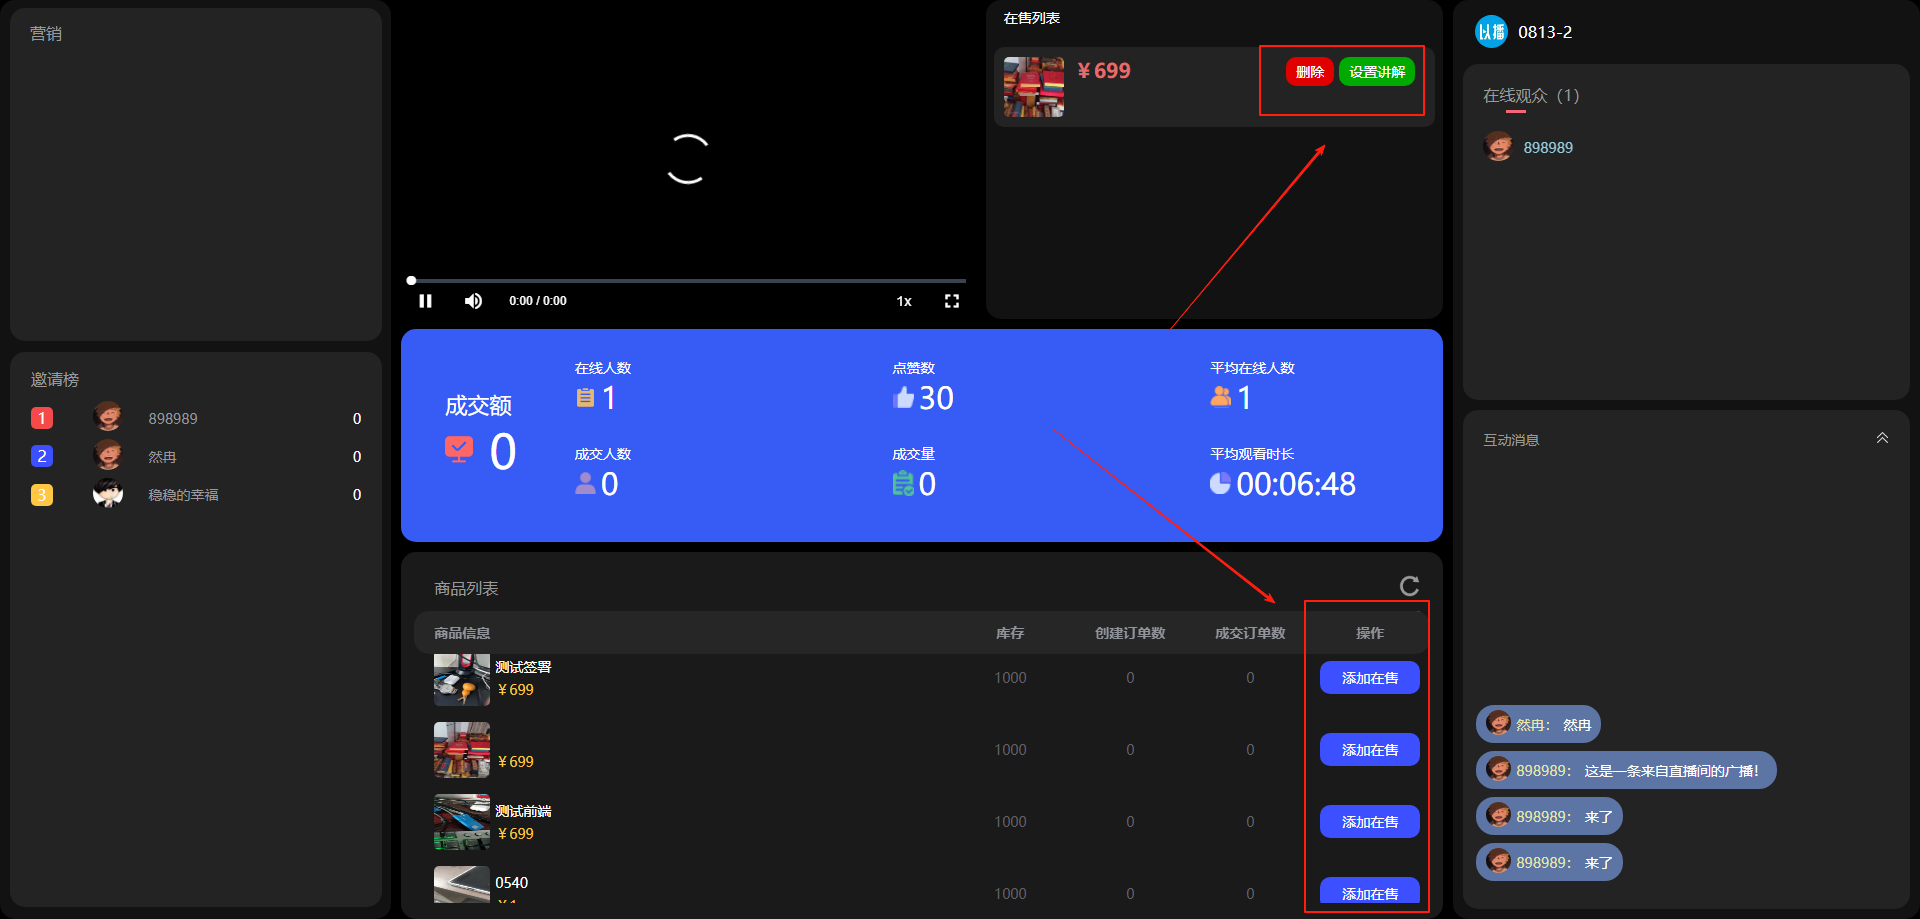Mute the video volume speaker icon

click(x=473, y=301)
